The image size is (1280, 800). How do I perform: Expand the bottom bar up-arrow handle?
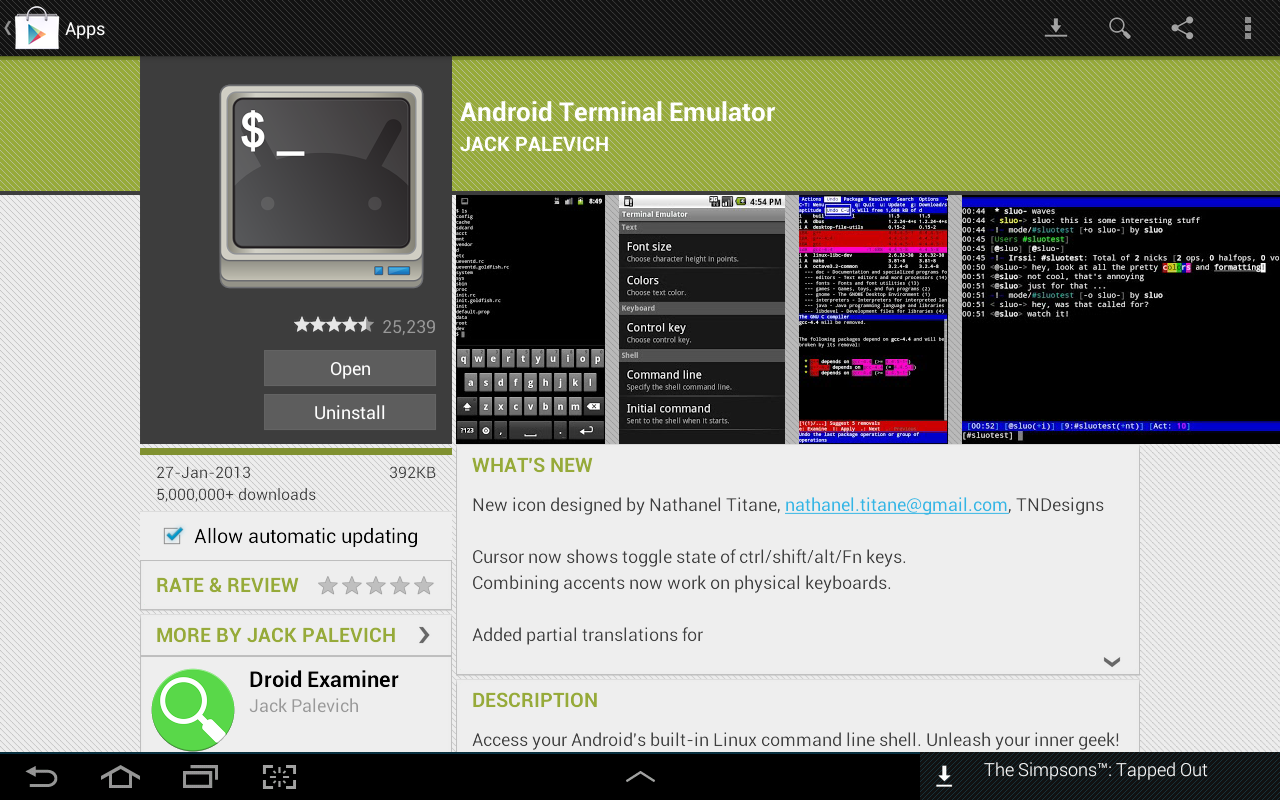[640, 776]
